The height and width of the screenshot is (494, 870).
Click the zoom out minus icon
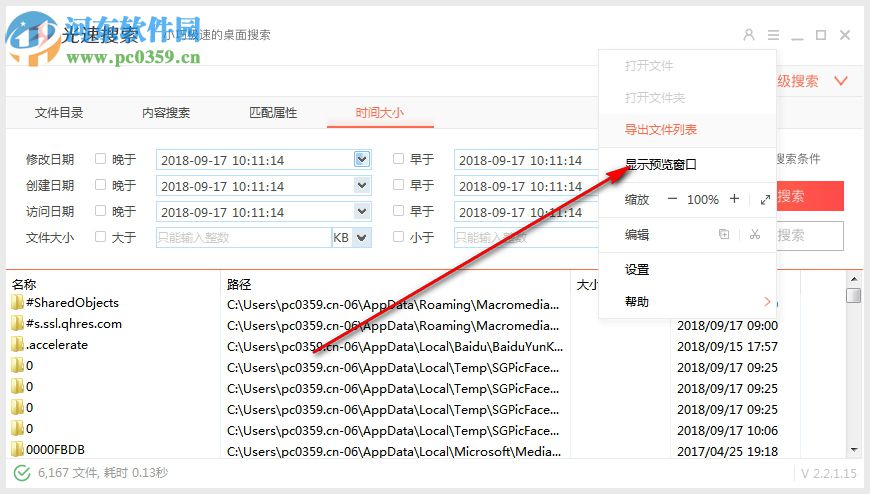click(672, 199)
